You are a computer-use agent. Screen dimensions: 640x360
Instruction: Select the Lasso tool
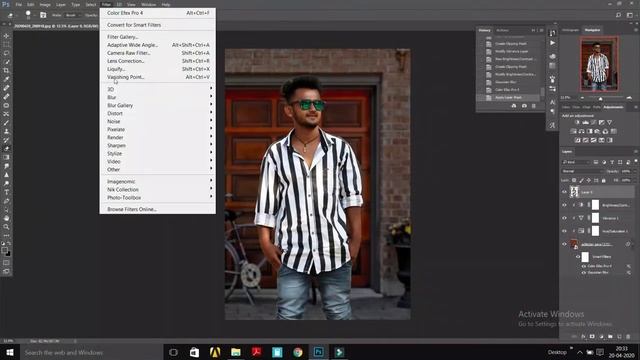[6, 53]
